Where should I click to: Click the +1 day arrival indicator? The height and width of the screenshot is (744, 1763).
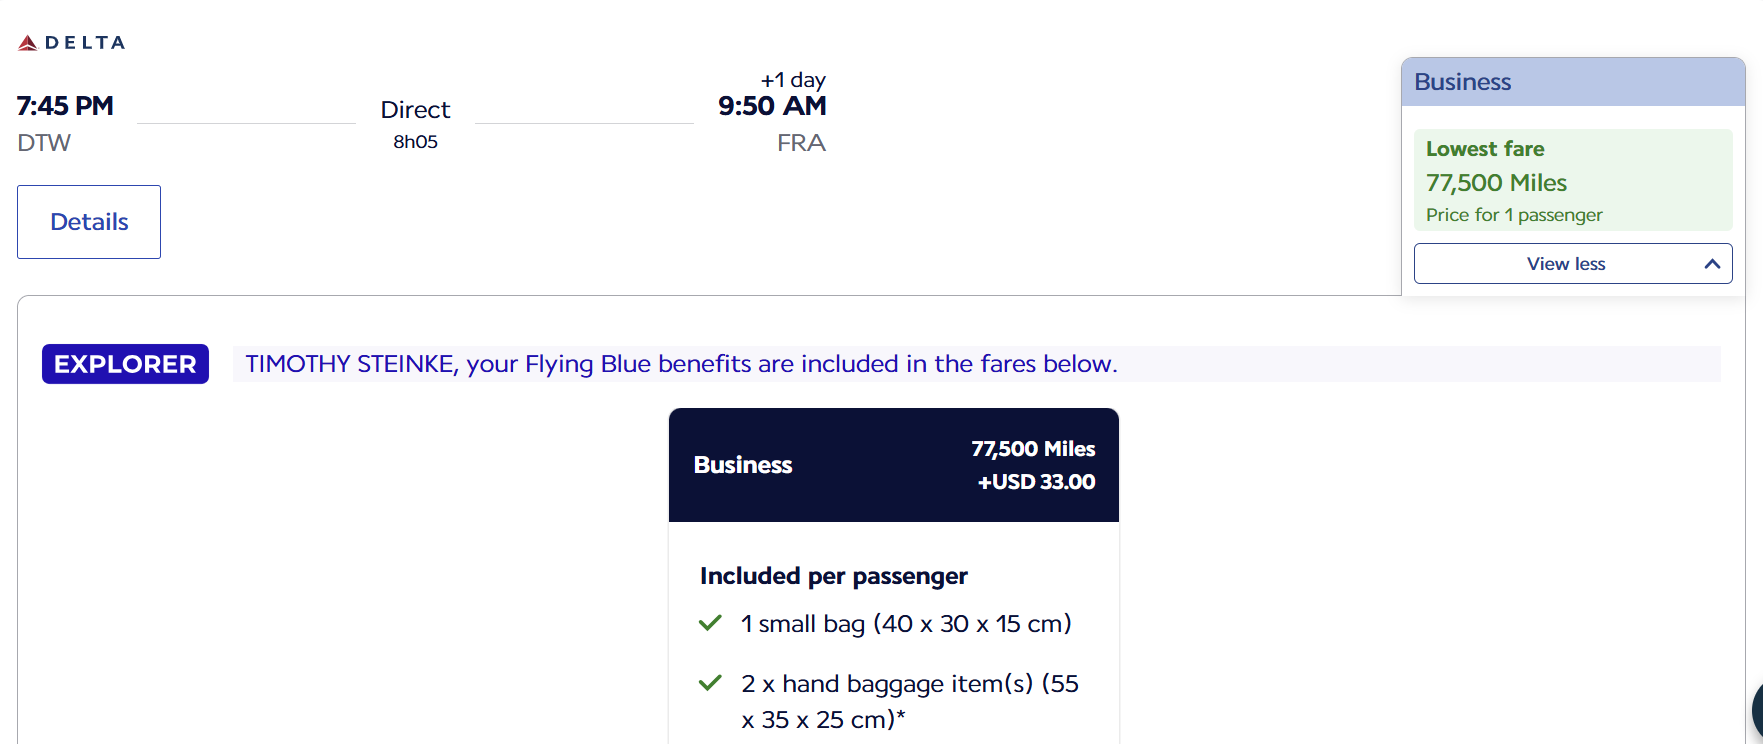pyautogui.click(x=793, y=80)
